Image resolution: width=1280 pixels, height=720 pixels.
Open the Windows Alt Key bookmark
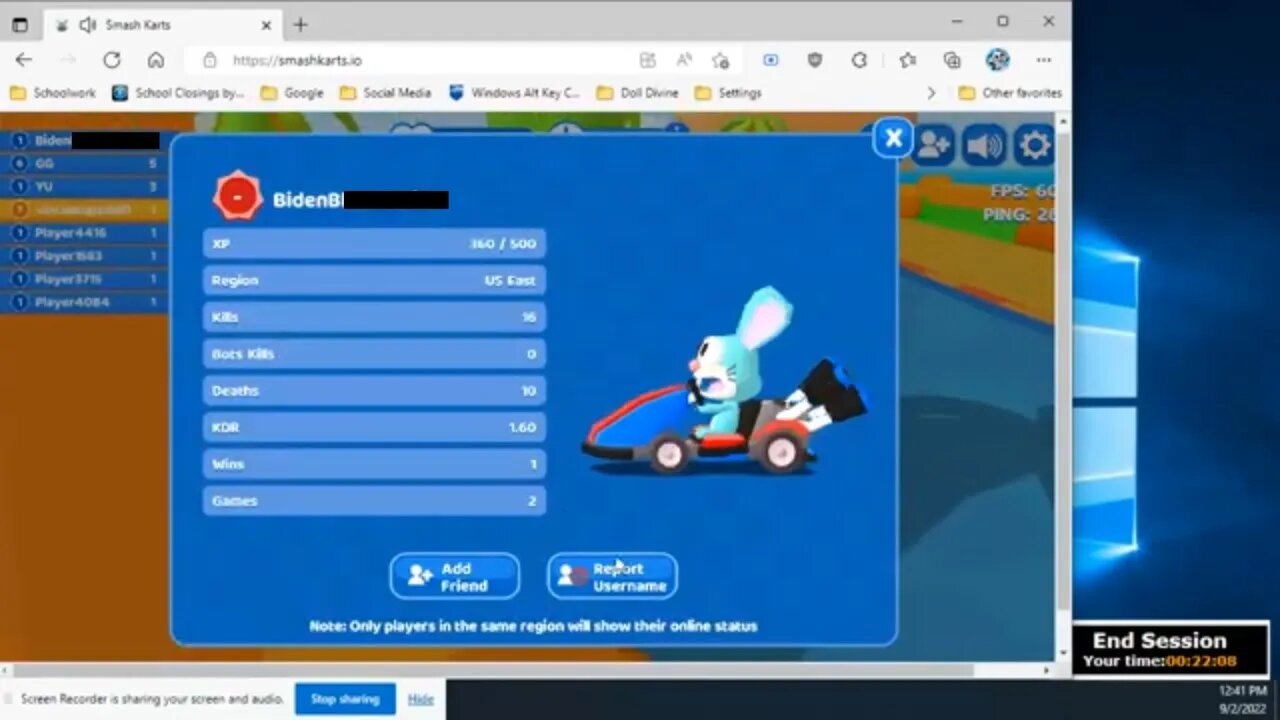pyautogui.click(x=514, y=93)
